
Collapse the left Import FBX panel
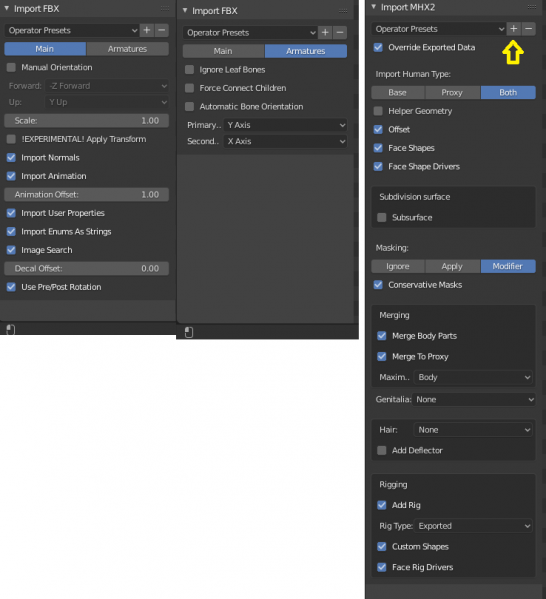6,8
